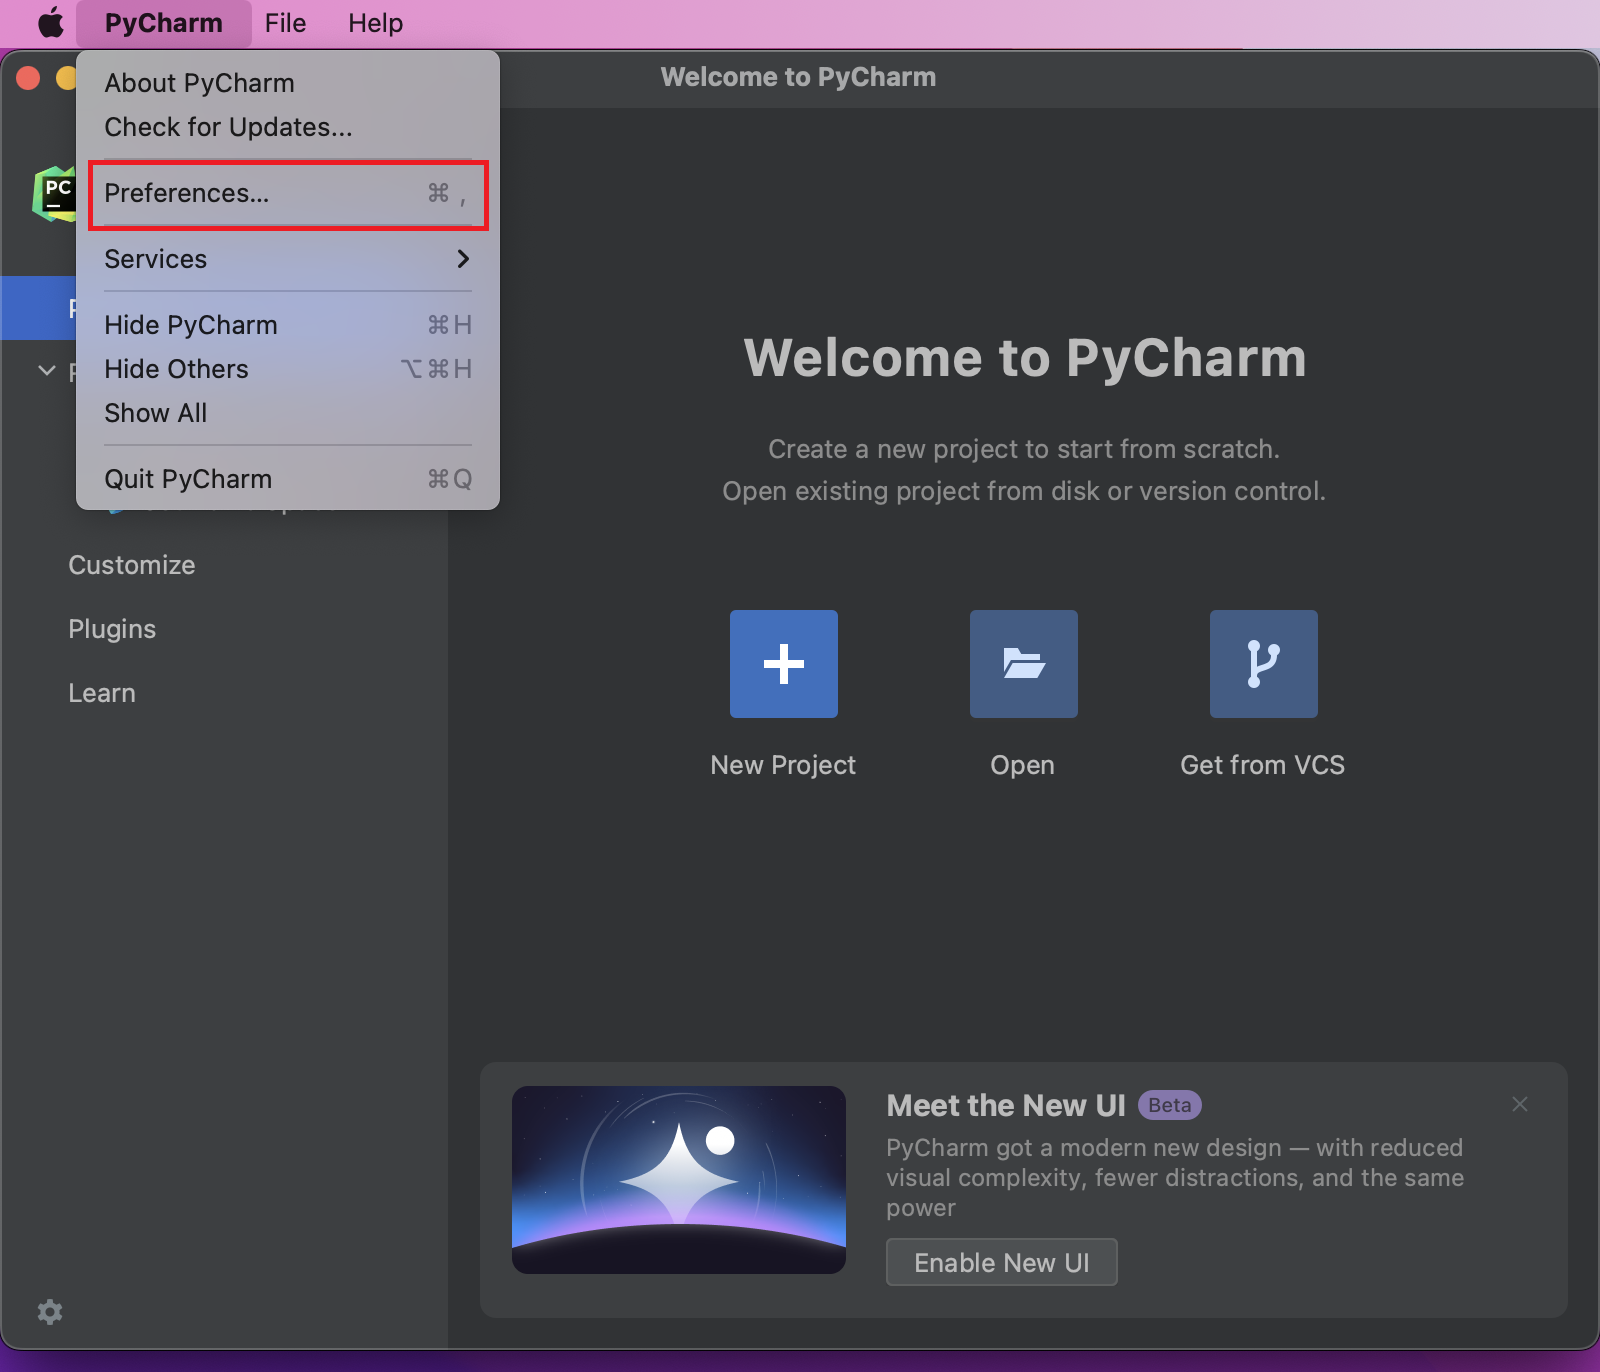Image resolution: width=1600 pixels, height=1372 pixels.
Task: Choose Check for Updates...
Action: 288,127
